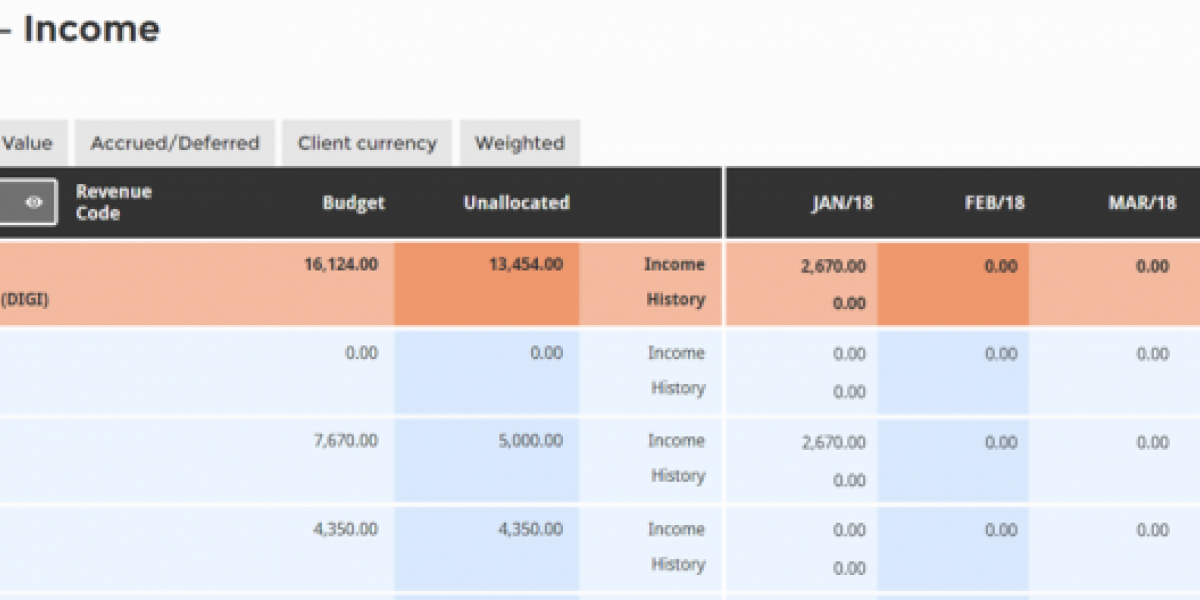
Task: Click the Income label in the orange row
Action: (x=674, y=264)
